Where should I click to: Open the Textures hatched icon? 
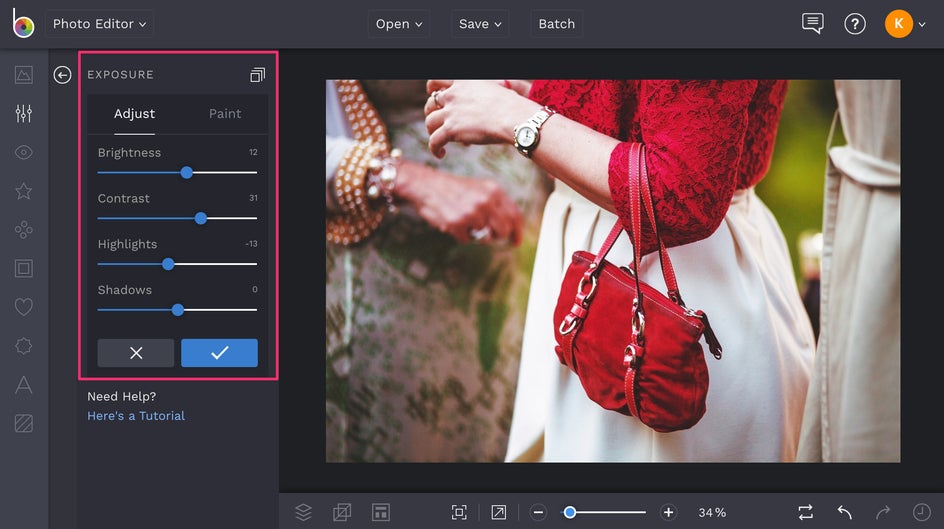click(x=23, y=423)
